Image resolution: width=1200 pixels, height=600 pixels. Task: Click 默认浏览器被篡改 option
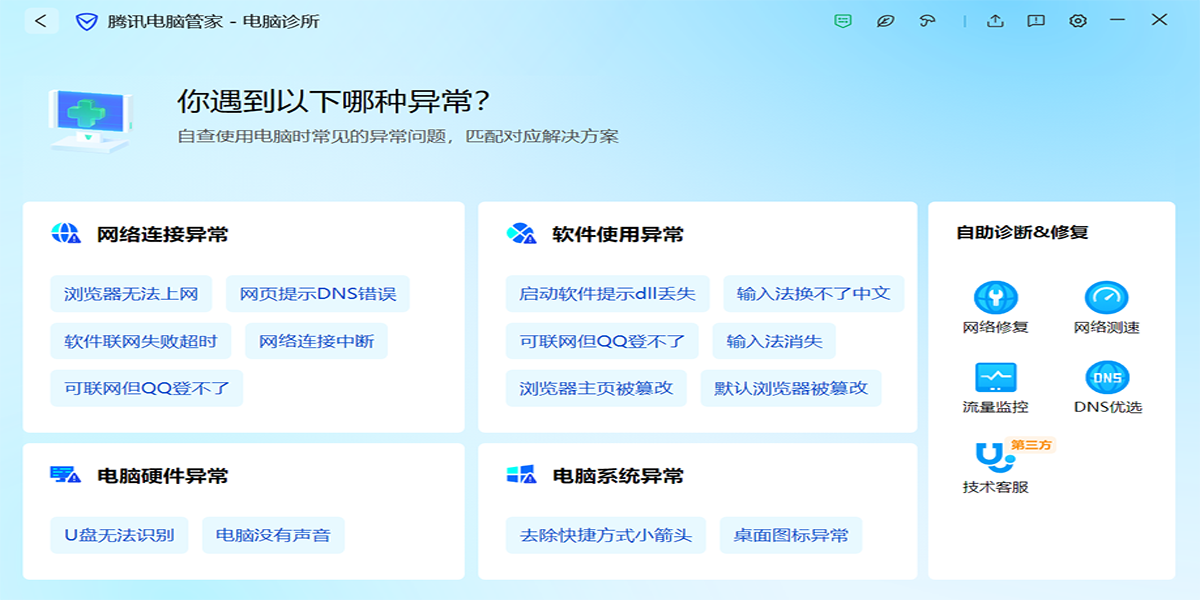click(x=791, y=388)
